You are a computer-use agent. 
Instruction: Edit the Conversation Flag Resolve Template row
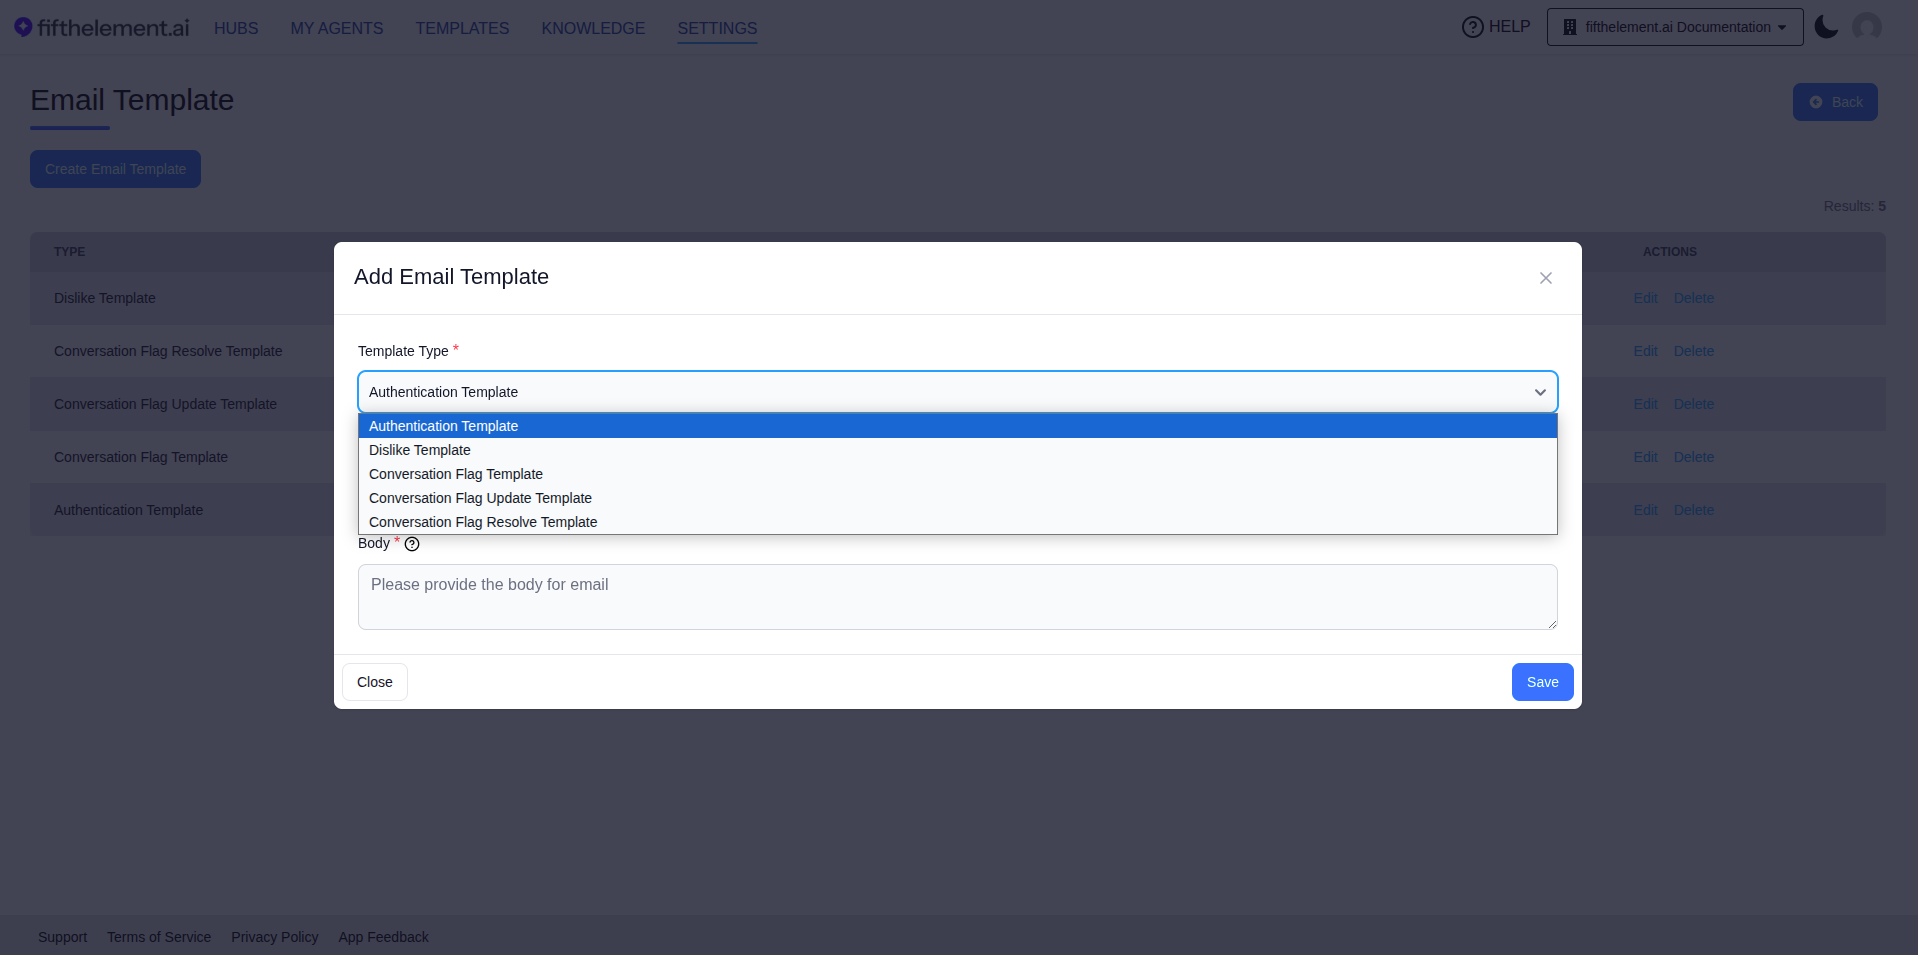pyautogui.click(x=1645, y=351)
